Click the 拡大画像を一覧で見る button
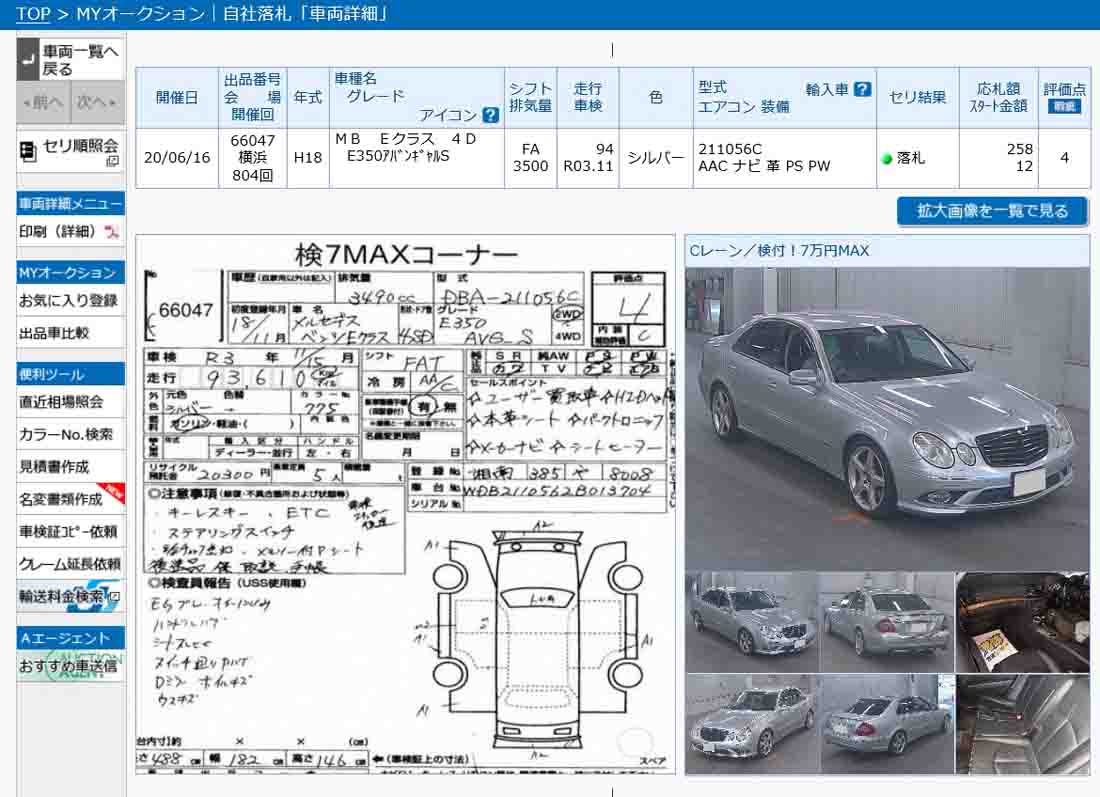Screen dimensions: 1100x797 [x=992, y=211]
